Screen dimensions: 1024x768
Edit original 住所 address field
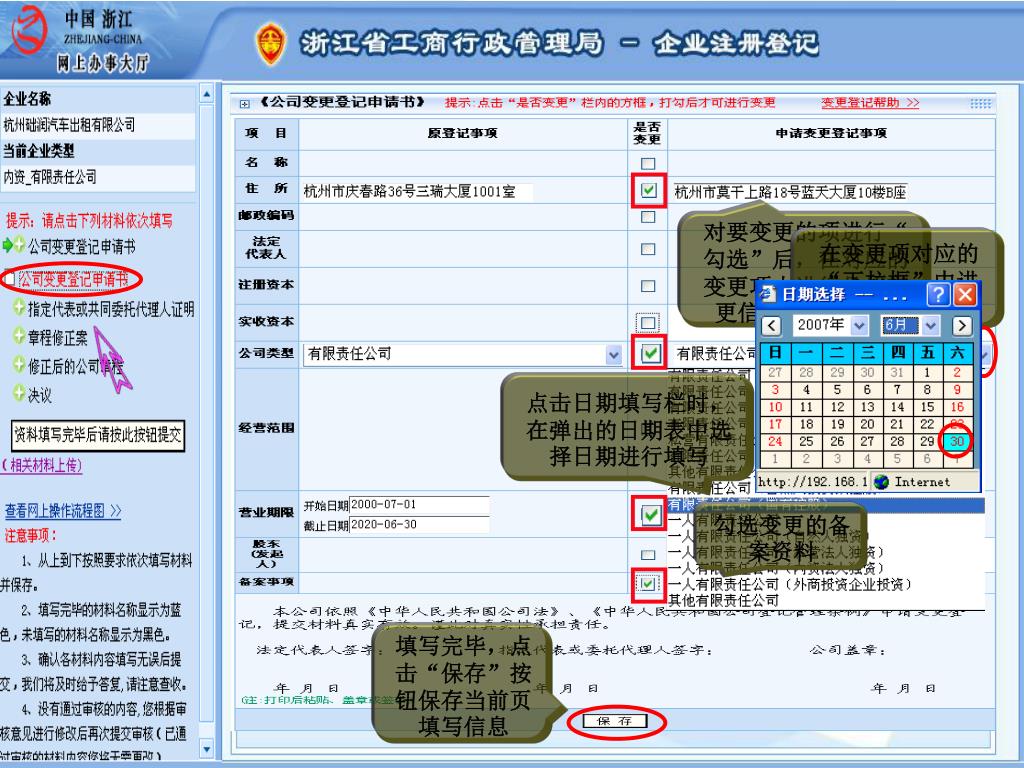pos(417,191)
